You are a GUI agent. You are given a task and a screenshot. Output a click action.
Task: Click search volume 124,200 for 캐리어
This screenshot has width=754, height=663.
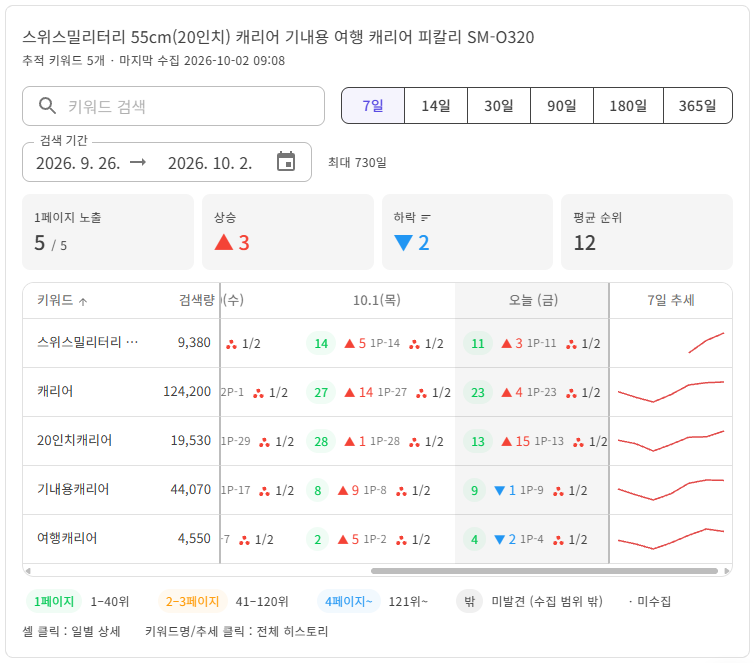click(x=187, y=391)
